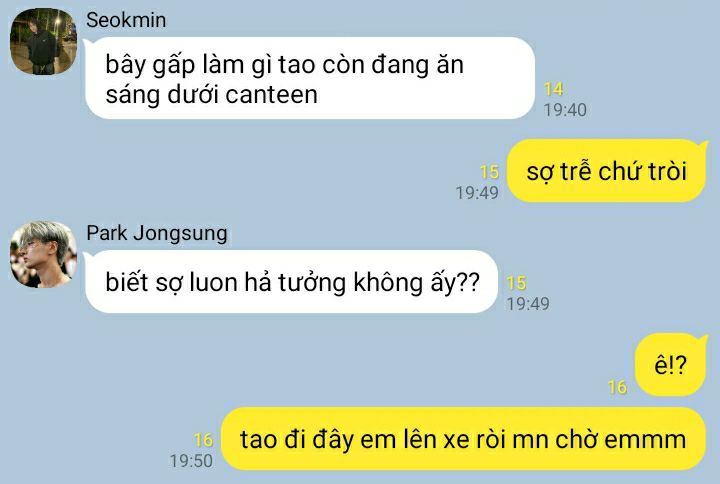
Task: Open Park Jongsung's profile picture
Action: (44, 254)
